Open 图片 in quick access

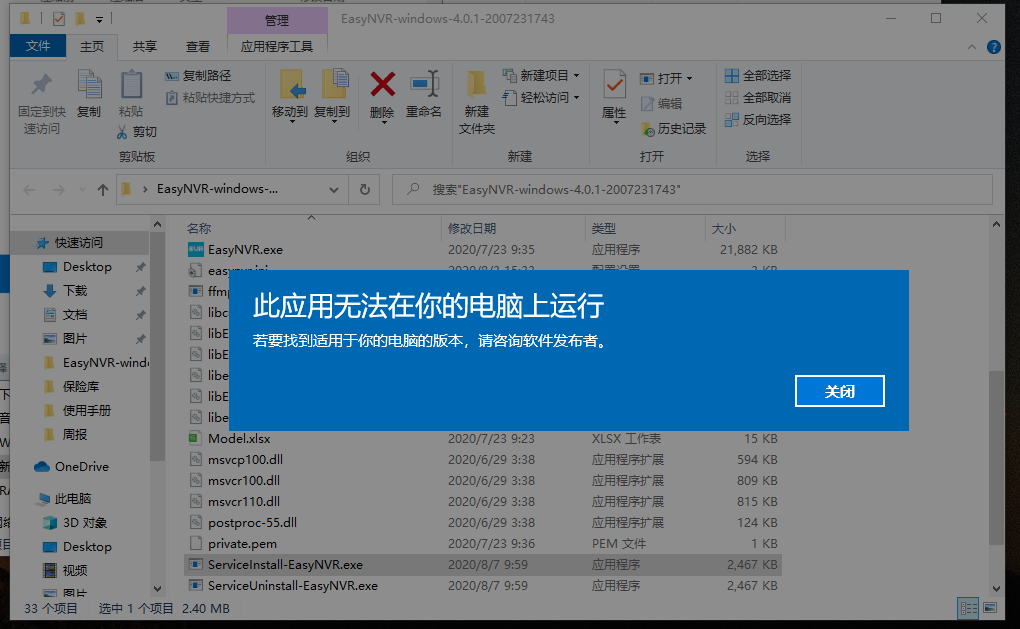(75, 339)
